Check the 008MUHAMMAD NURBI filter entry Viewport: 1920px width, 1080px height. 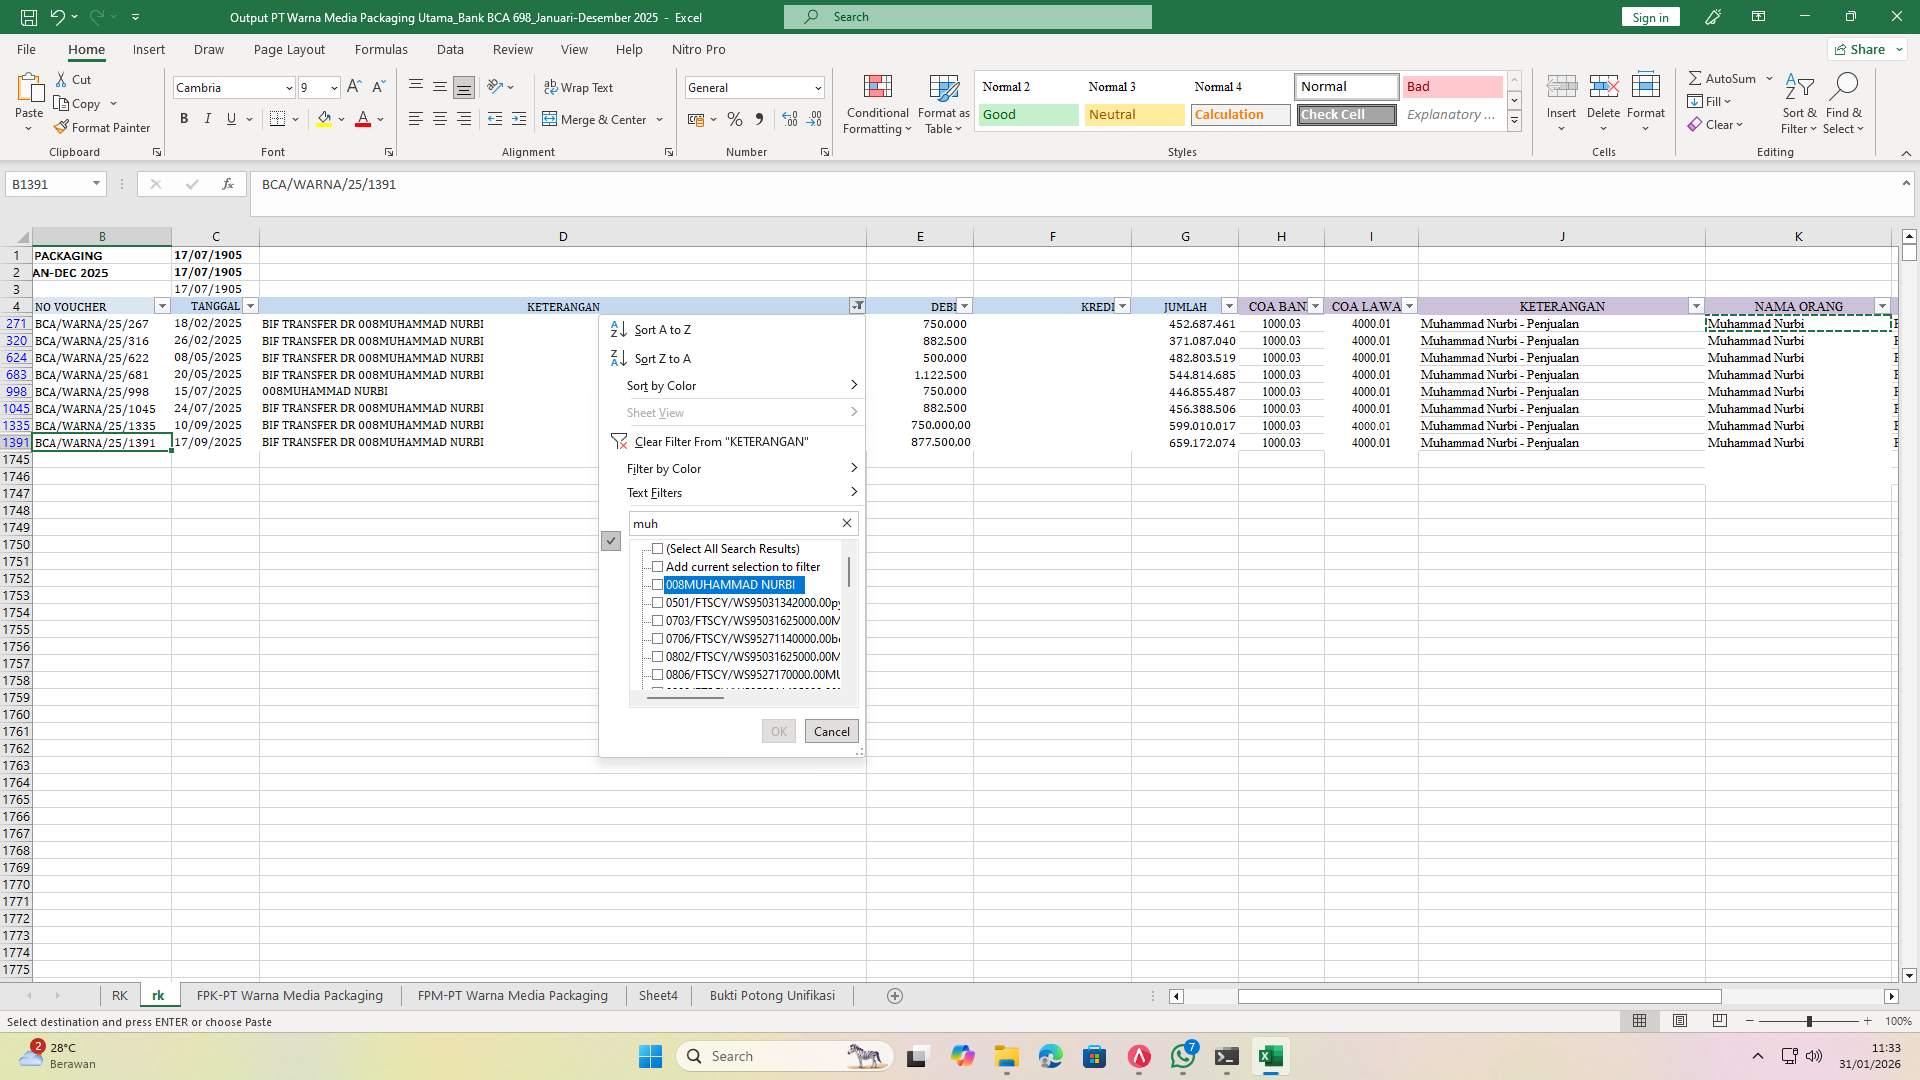click(657, 585)
